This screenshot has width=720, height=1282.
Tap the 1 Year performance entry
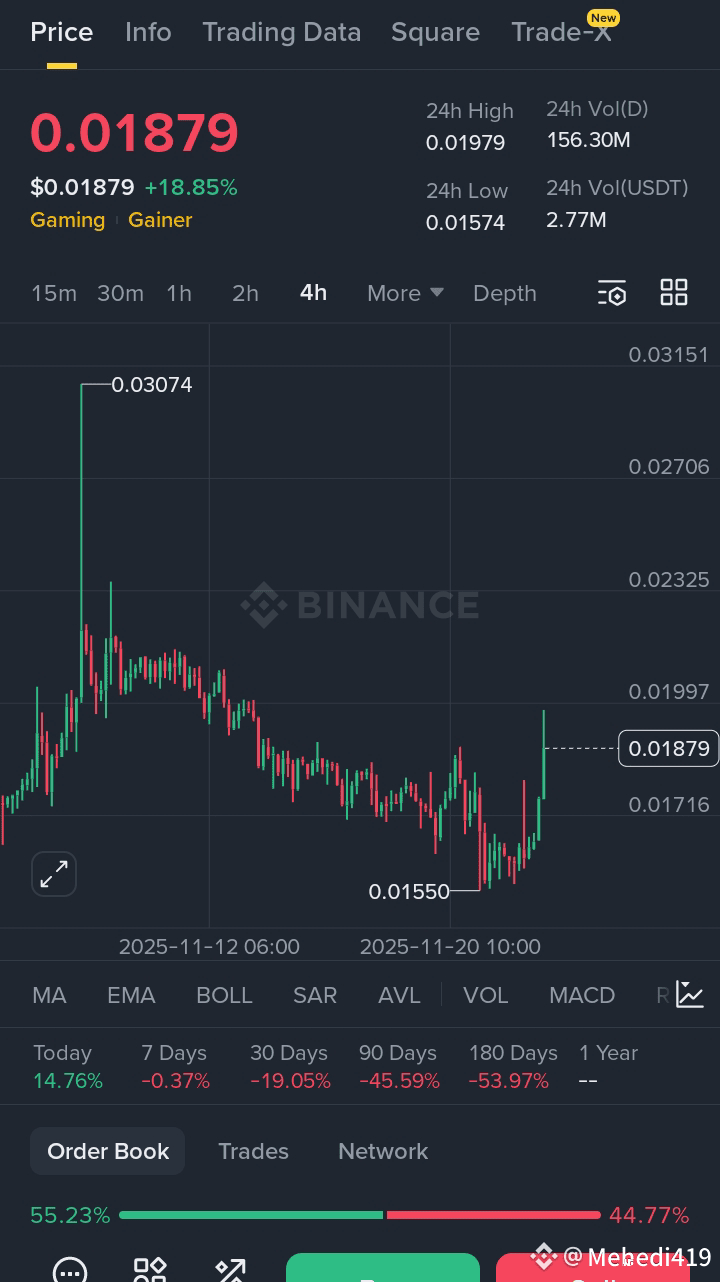[608, 1066]
